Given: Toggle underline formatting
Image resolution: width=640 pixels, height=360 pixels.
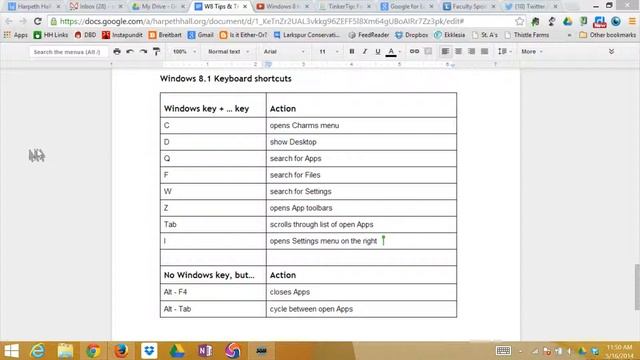Looking at the screenshot, I should (378, 51).
